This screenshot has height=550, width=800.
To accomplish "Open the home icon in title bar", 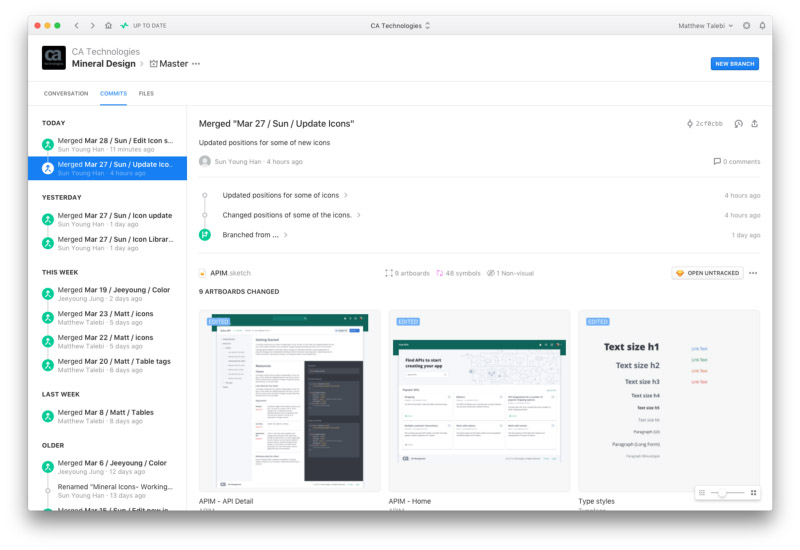I will click(108, 26).
